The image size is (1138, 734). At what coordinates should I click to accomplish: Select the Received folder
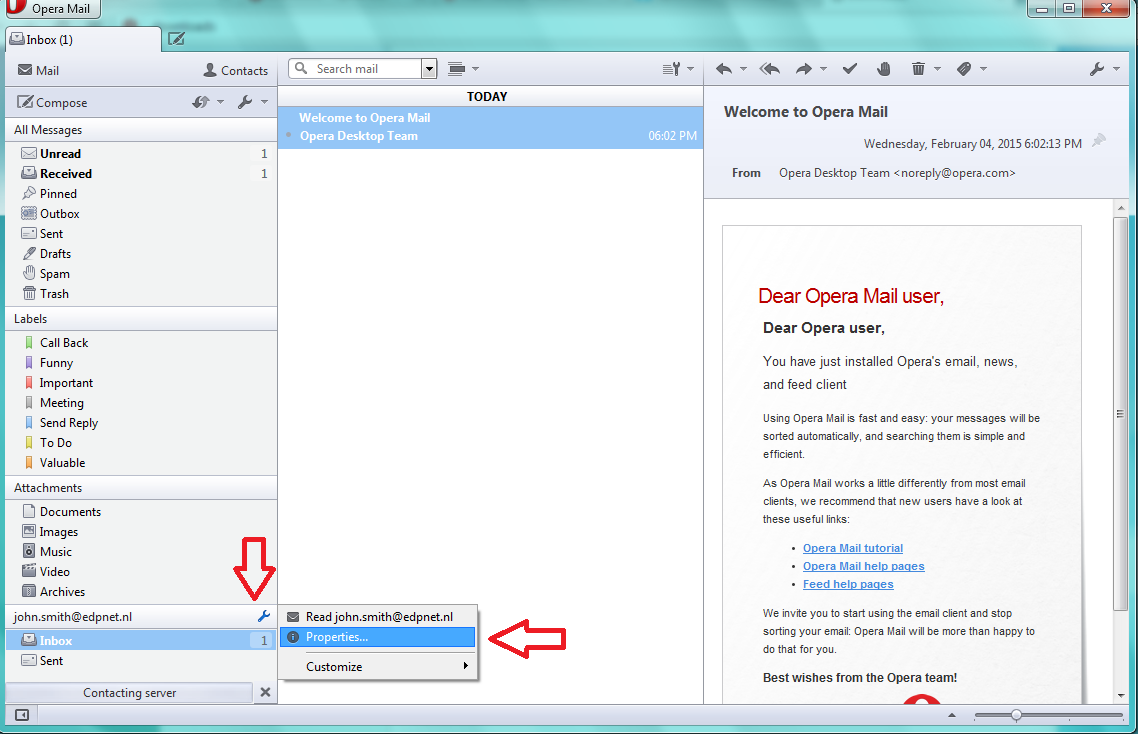[x=142, y=174]
